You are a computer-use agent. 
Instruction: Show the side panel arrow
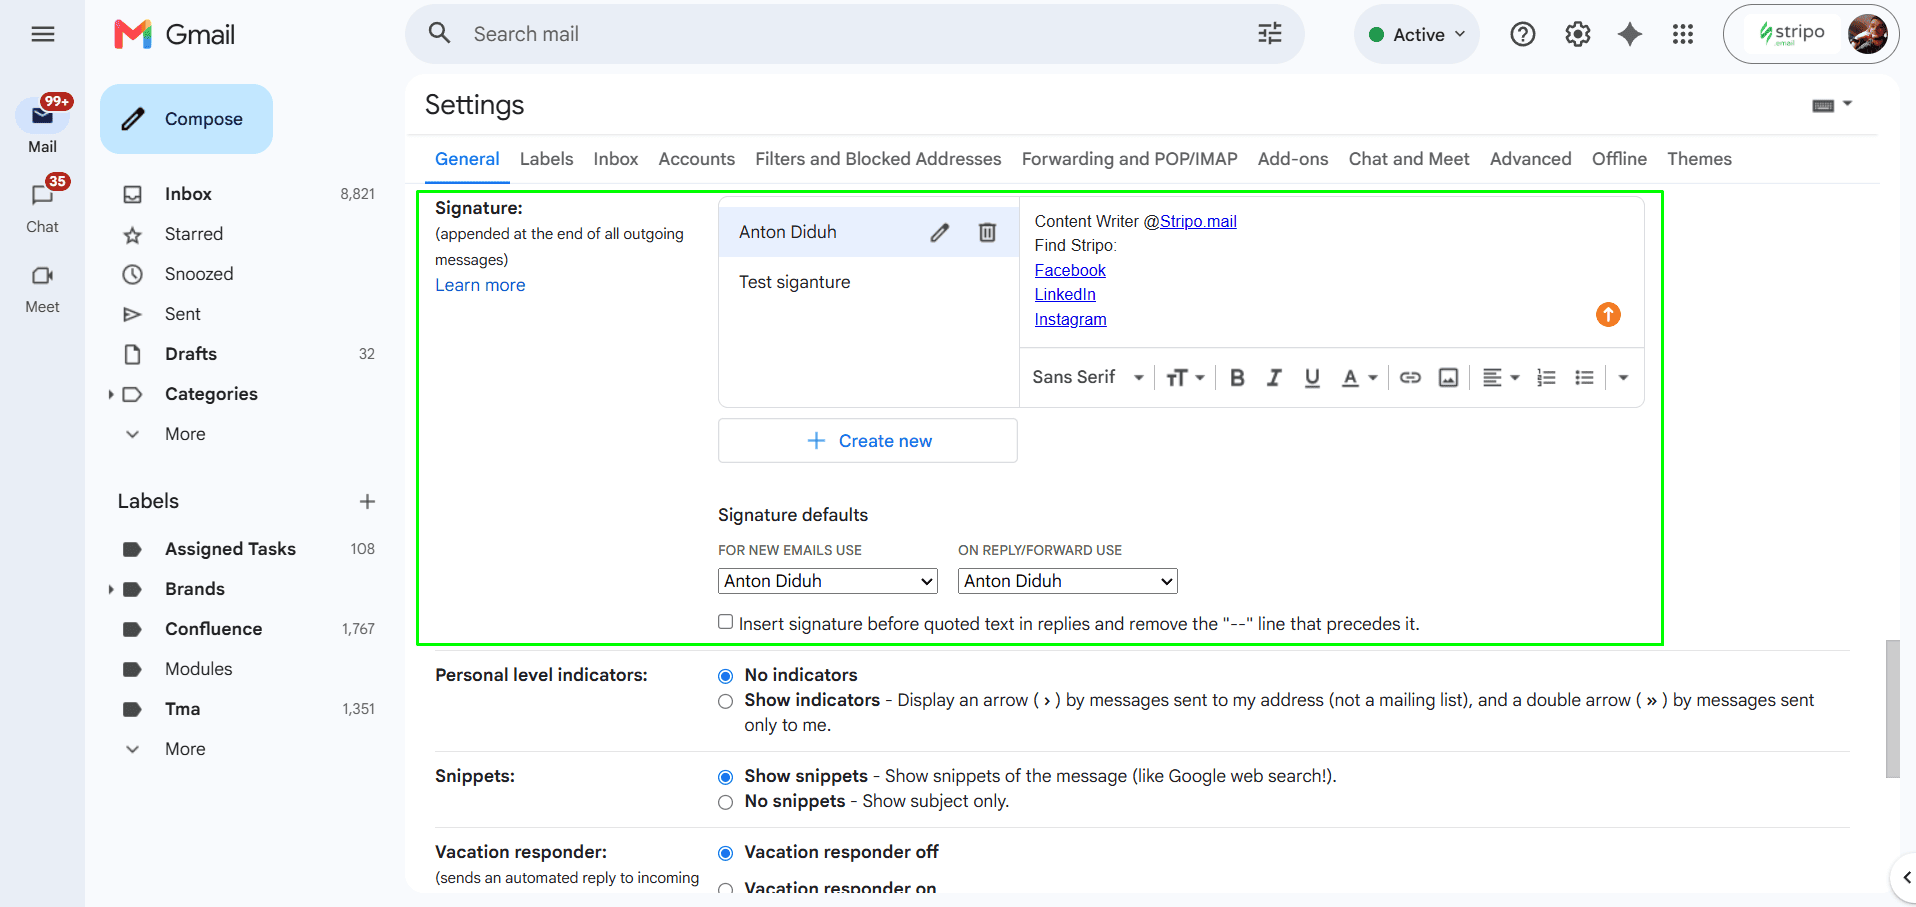coord(1904,878)
